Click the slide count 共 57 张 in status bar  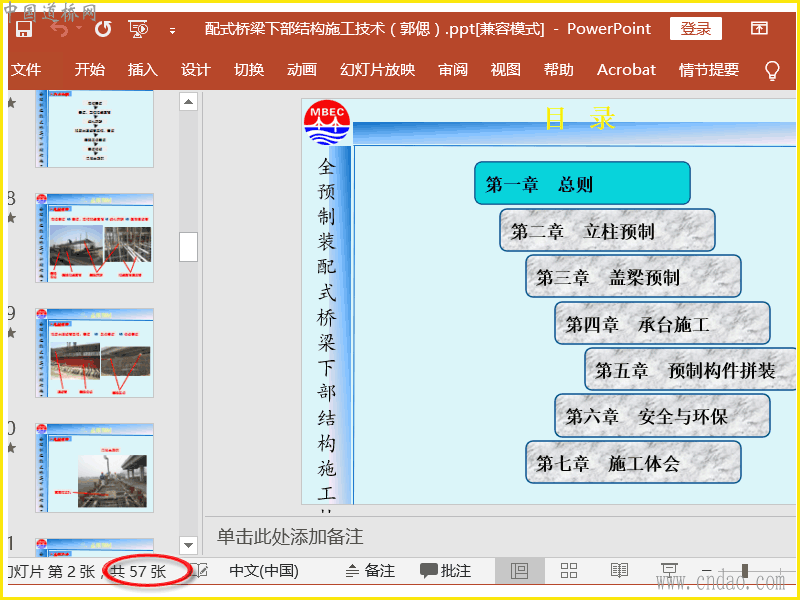click(138, 571)
